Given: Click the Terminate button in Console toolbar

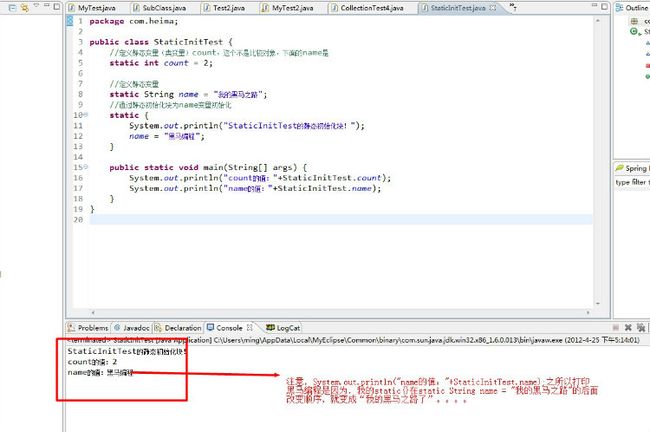Looking at the screenshot, I should tap(616, 328).
